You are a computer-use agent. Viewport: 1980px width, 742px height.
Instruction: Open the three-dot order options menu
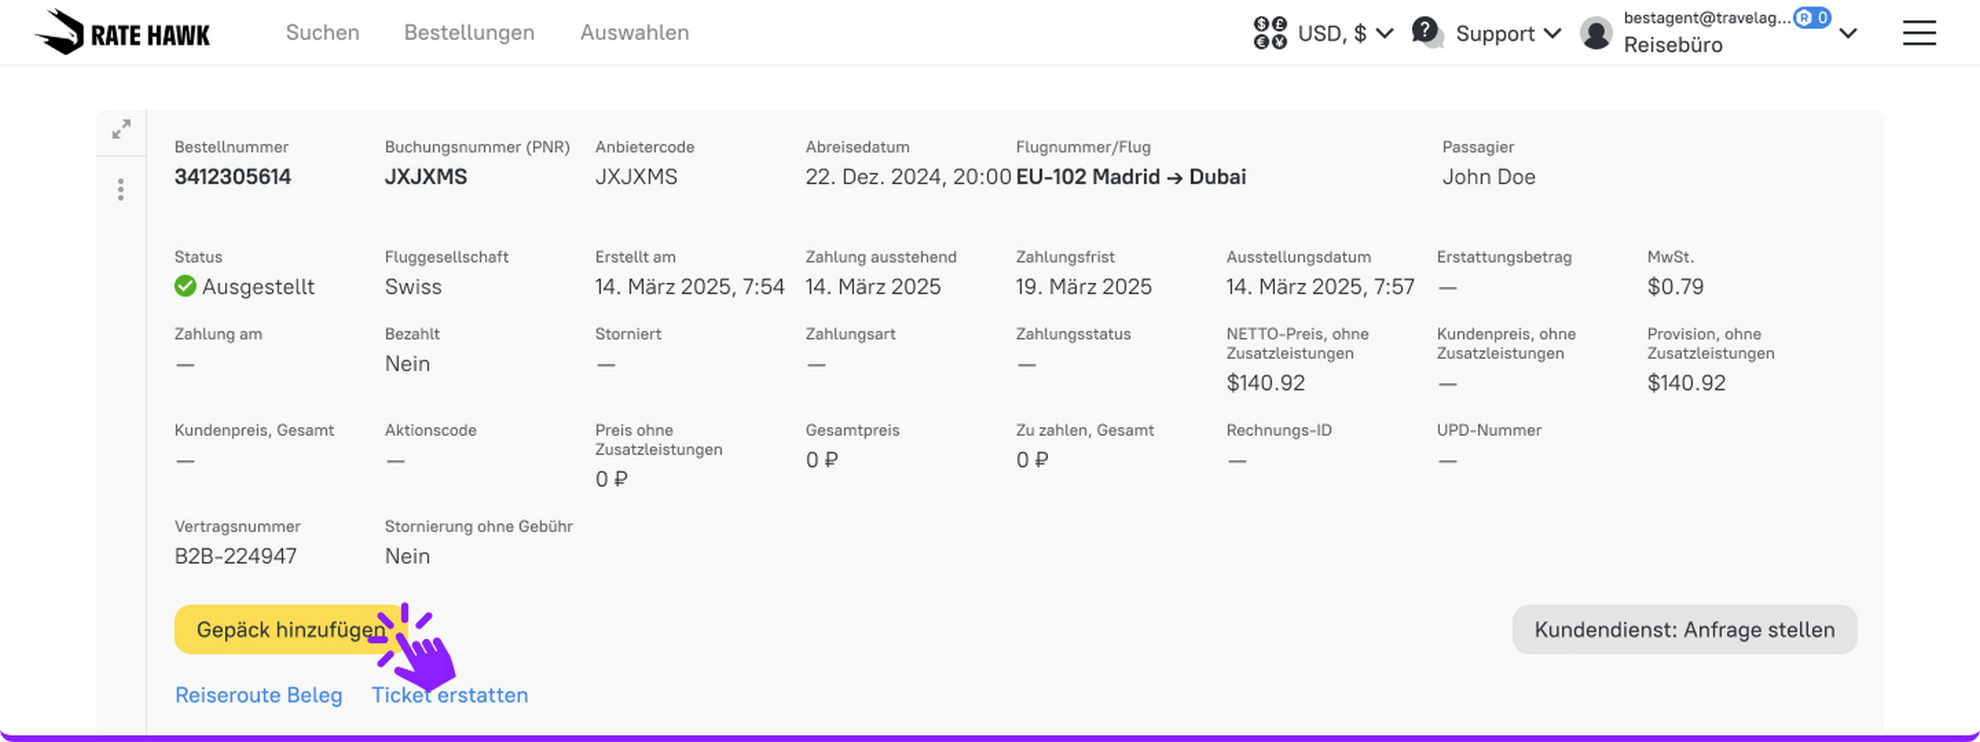[x=121, y=190]
